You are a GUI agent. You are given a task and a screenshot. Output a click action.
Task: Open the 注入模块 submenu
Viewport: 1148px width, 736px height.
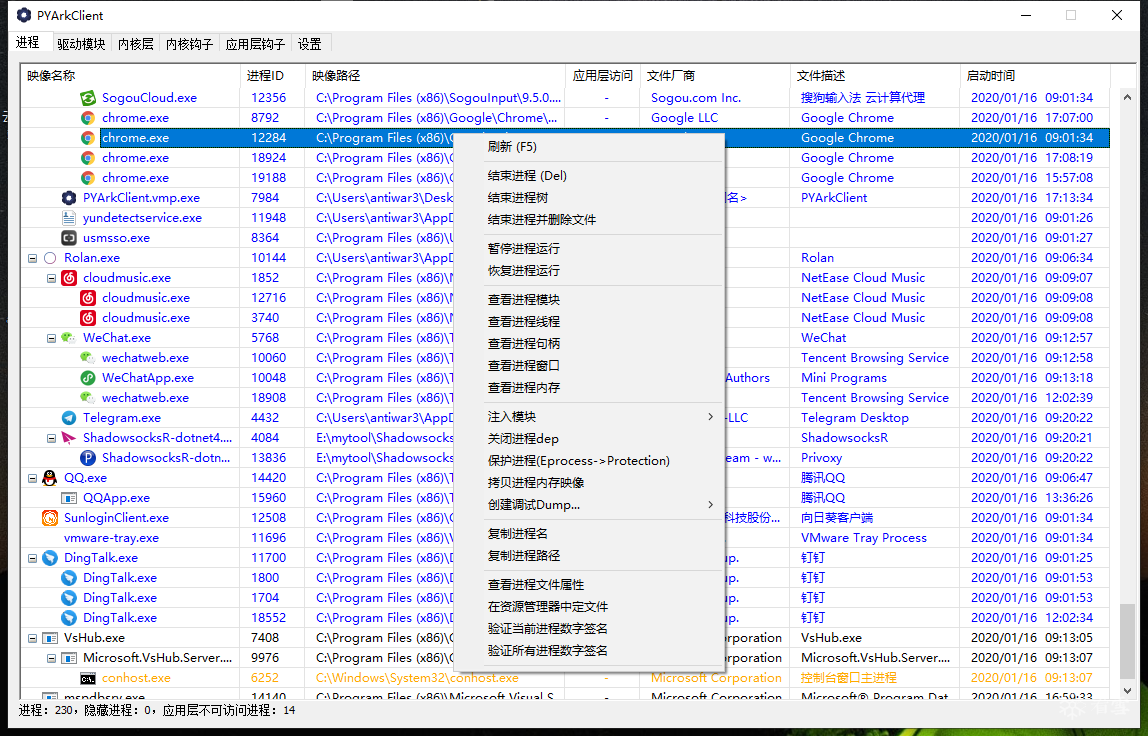(589, 417)
